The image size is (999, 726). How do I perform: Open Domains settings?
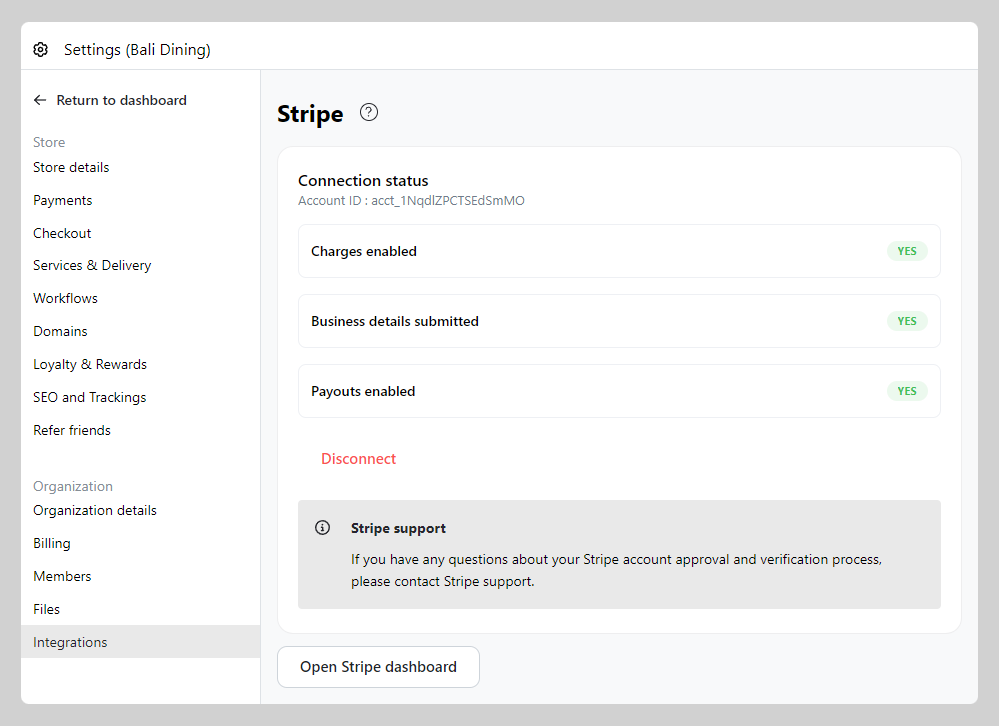[61, 332]
